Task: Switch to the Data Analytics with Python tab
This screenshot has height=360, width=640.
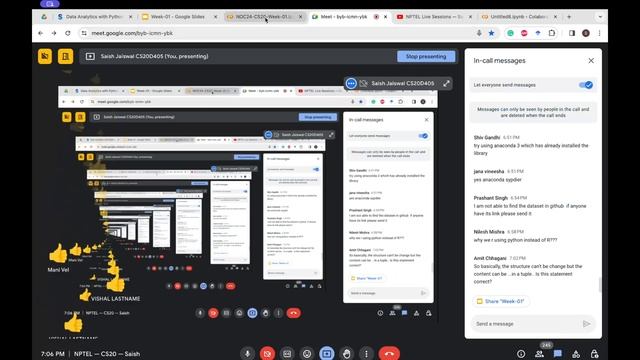Action: [x=95, y=17]
